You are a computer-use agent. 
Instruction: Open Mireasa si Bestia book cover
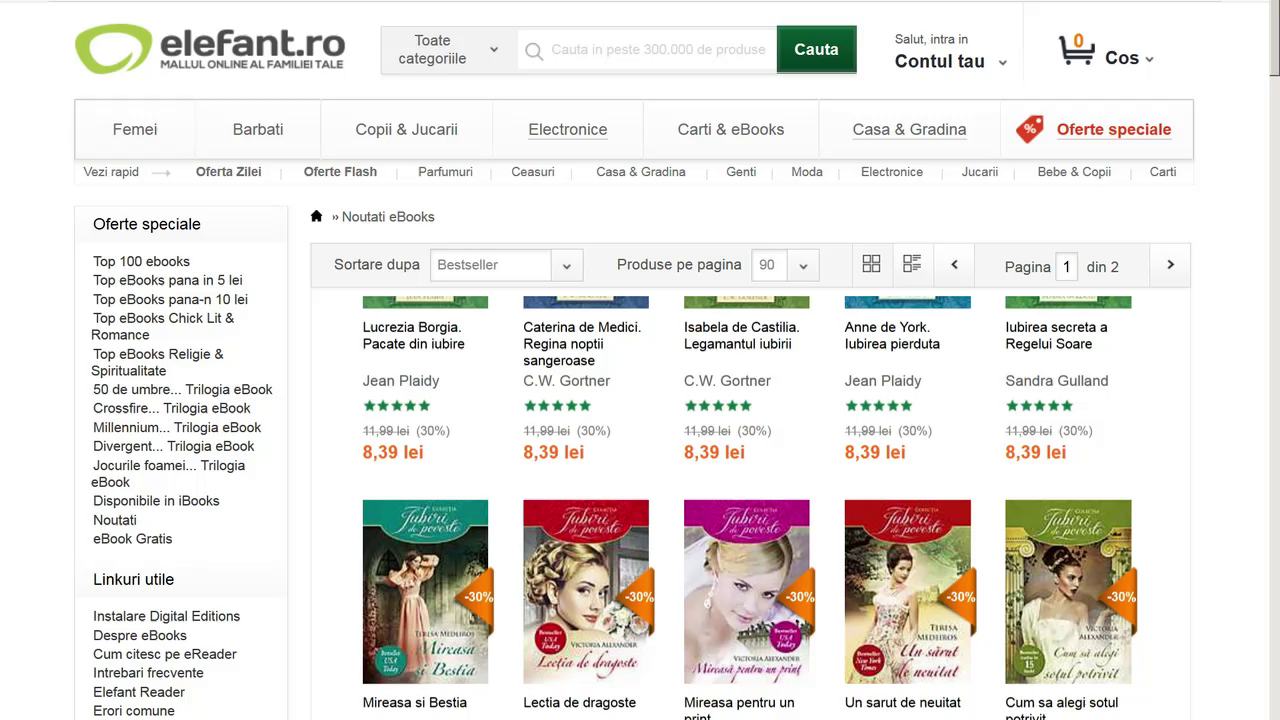point(425,592)
